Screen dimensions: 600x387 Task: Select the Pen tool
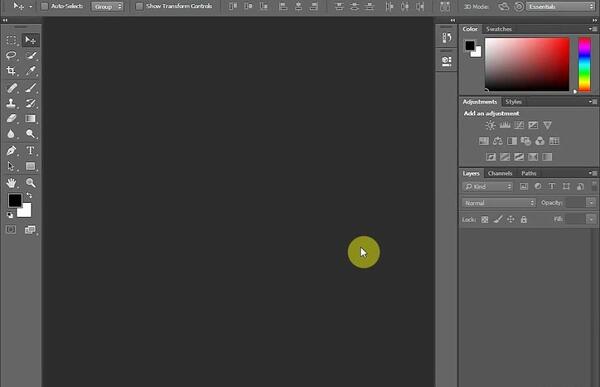[11, 150]
